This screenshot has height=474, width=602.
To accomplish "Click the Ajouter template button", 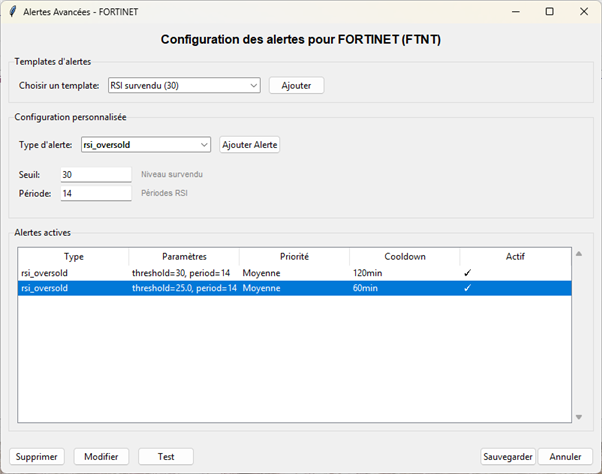I will (x=296, y=85).
